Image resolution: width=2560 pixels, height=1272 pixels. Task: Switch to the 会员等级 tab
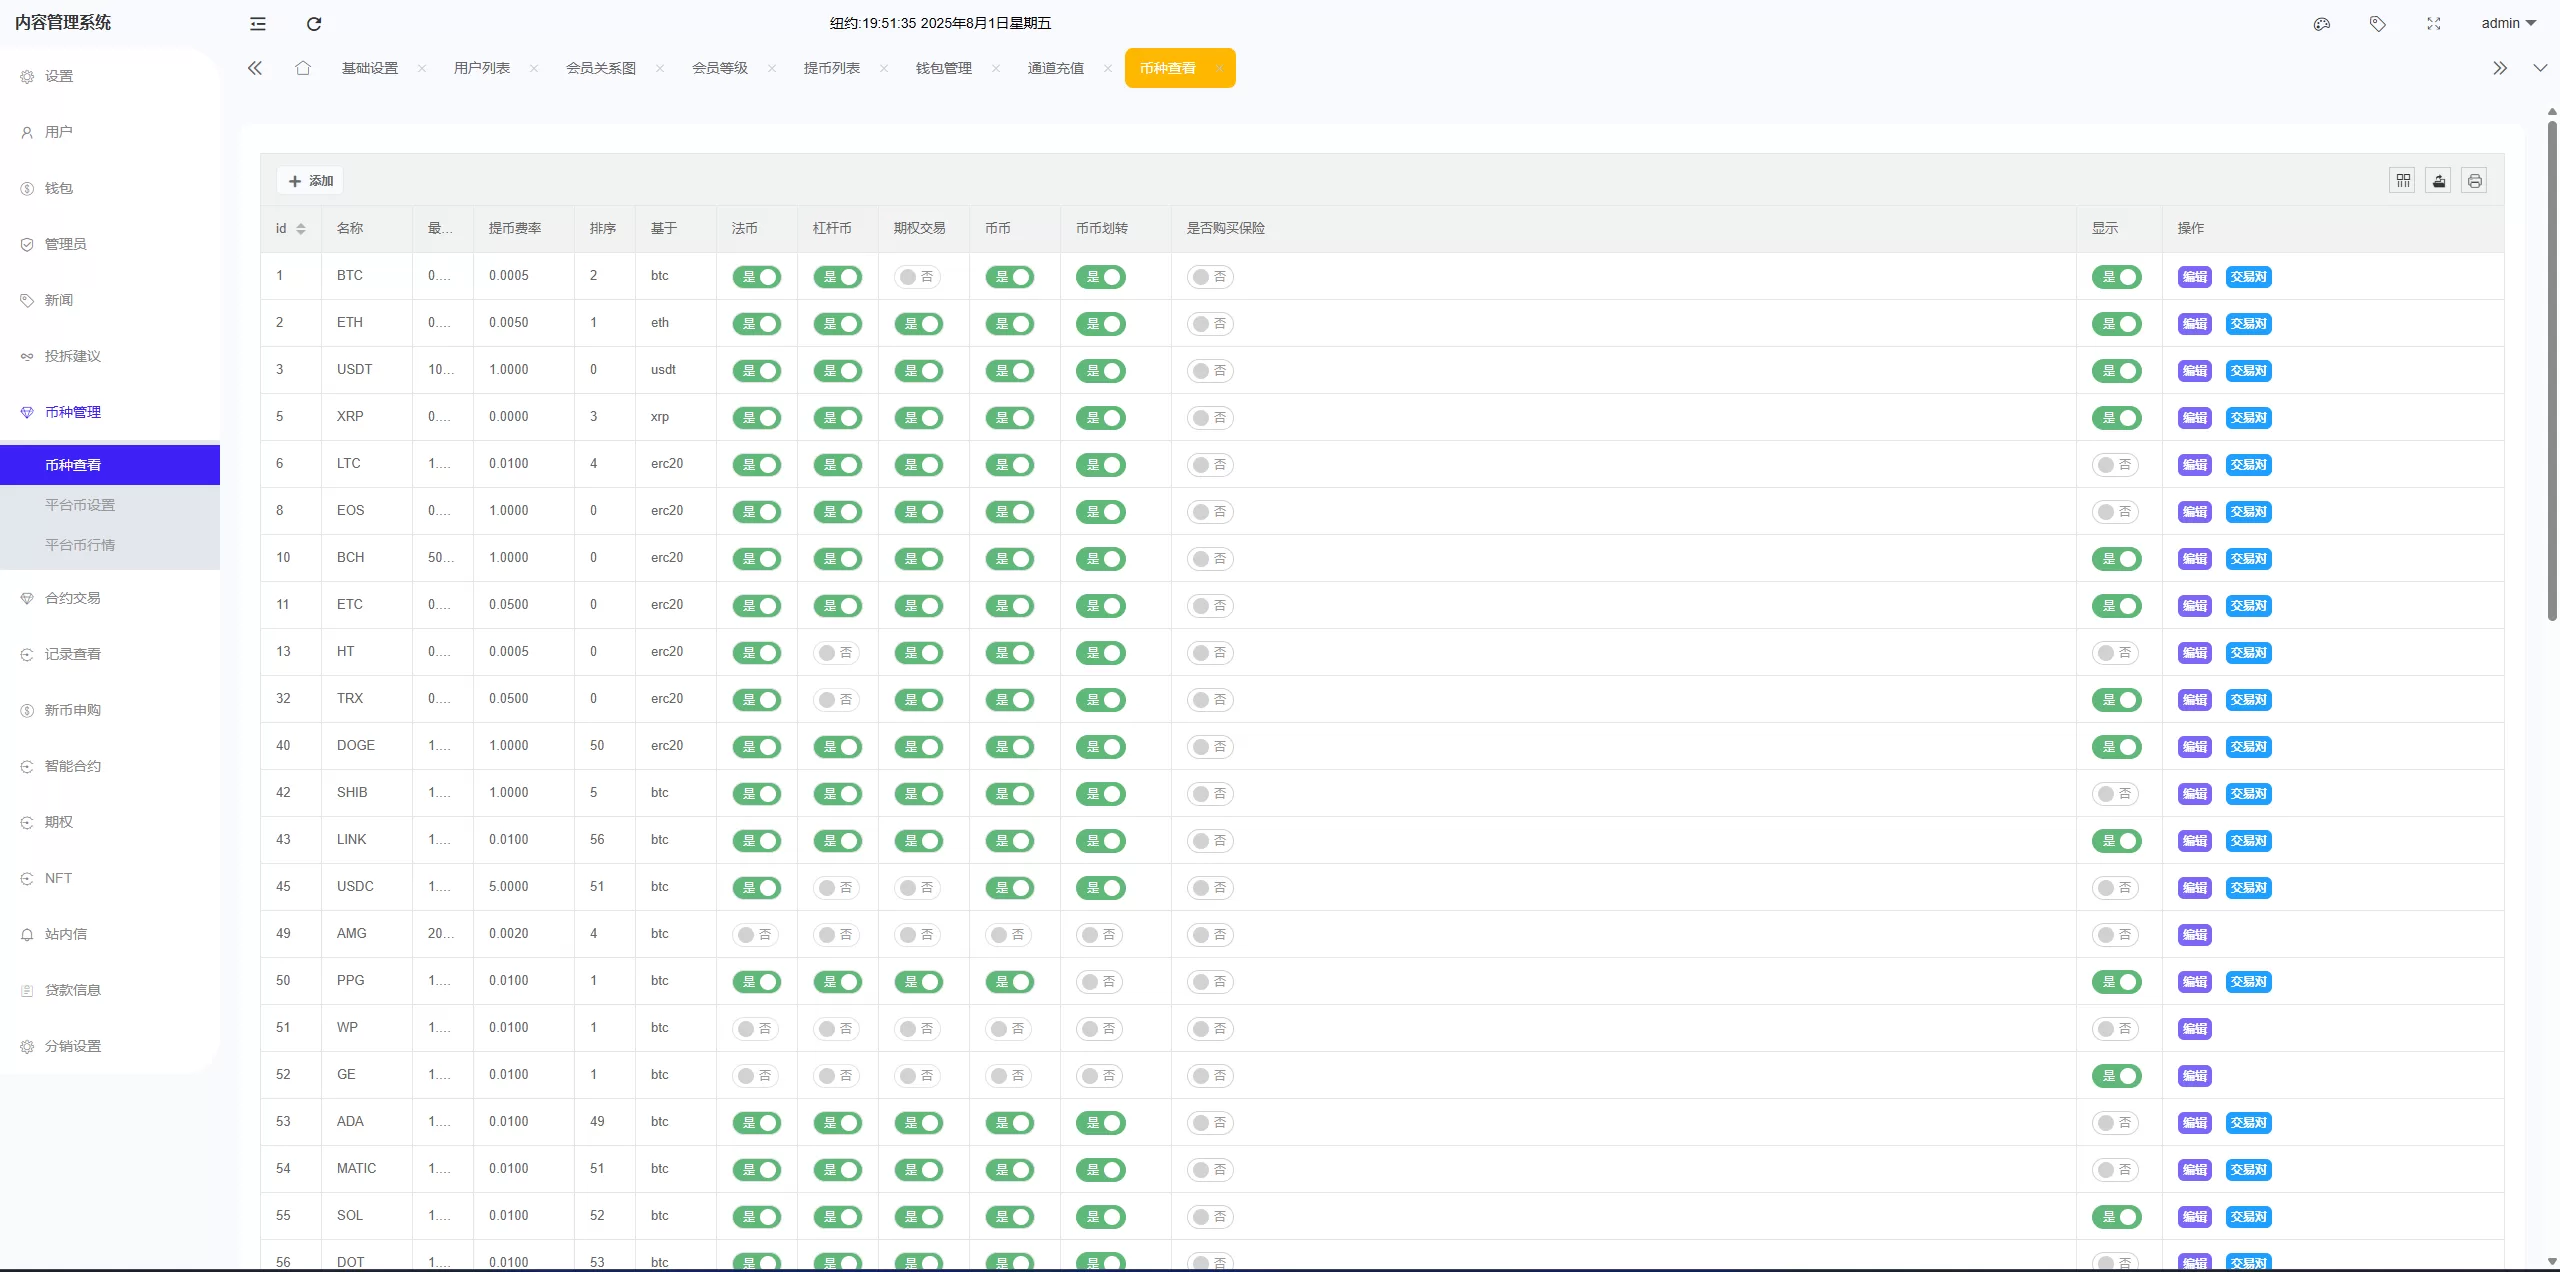[720, 68]
